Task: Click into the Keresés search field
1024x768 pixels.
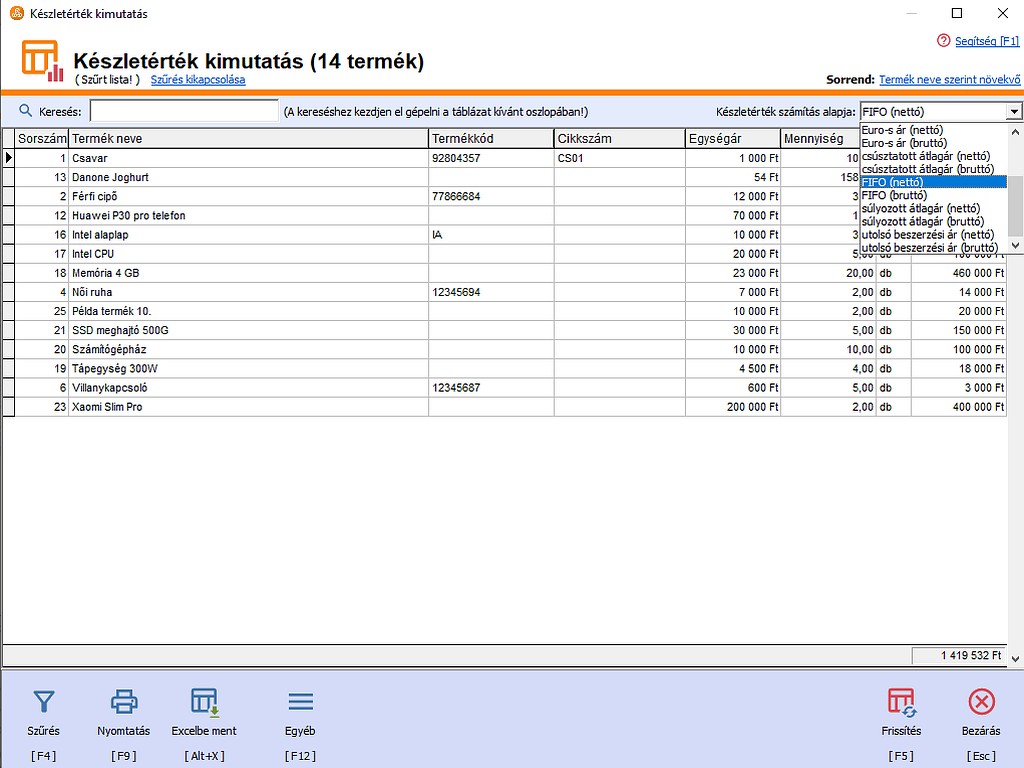Action: click(184, 111)
